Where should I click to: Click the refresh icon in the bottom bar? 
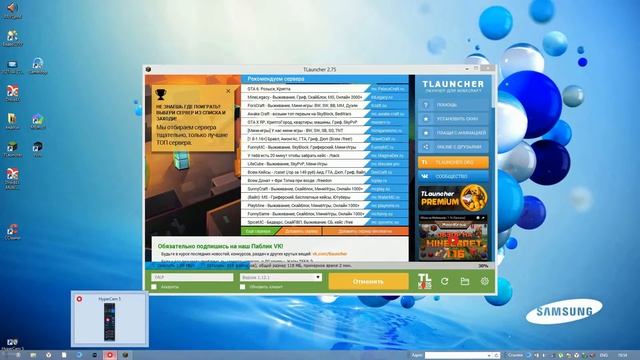(444, 281)
